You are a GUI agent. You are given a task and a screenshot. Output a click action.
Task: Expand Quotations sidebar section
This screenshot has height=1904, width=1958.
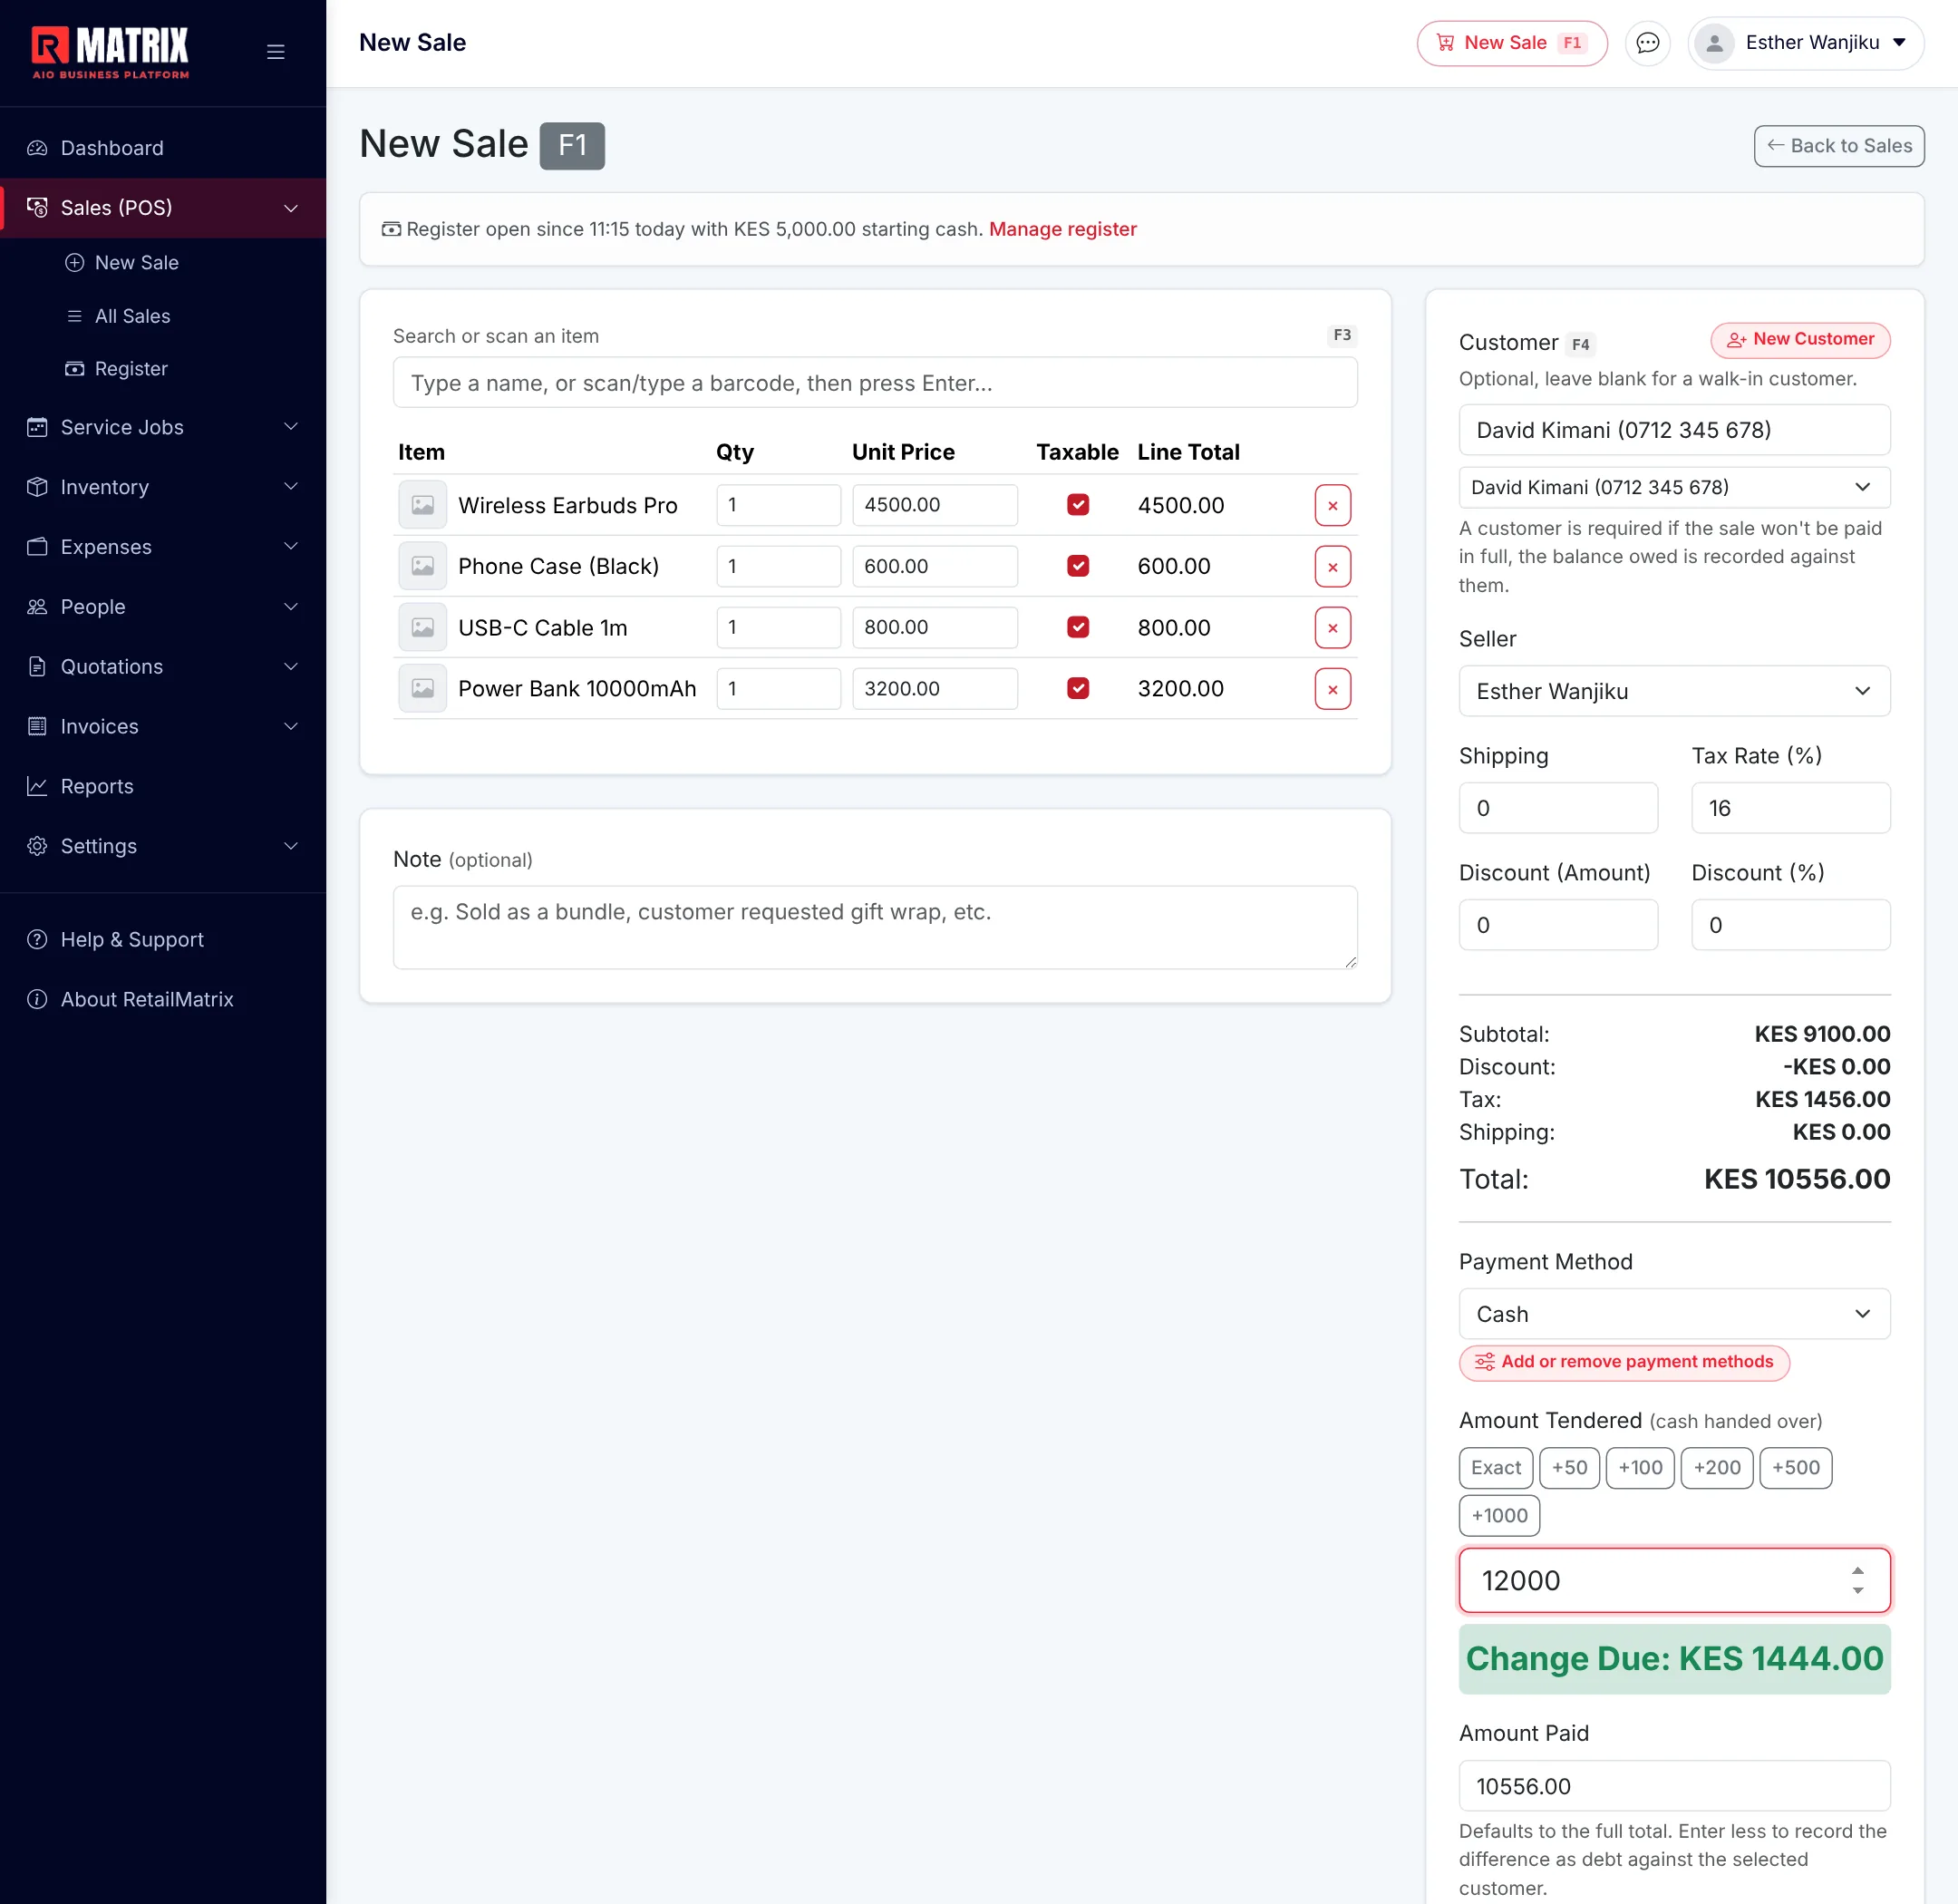pos(163,667)
